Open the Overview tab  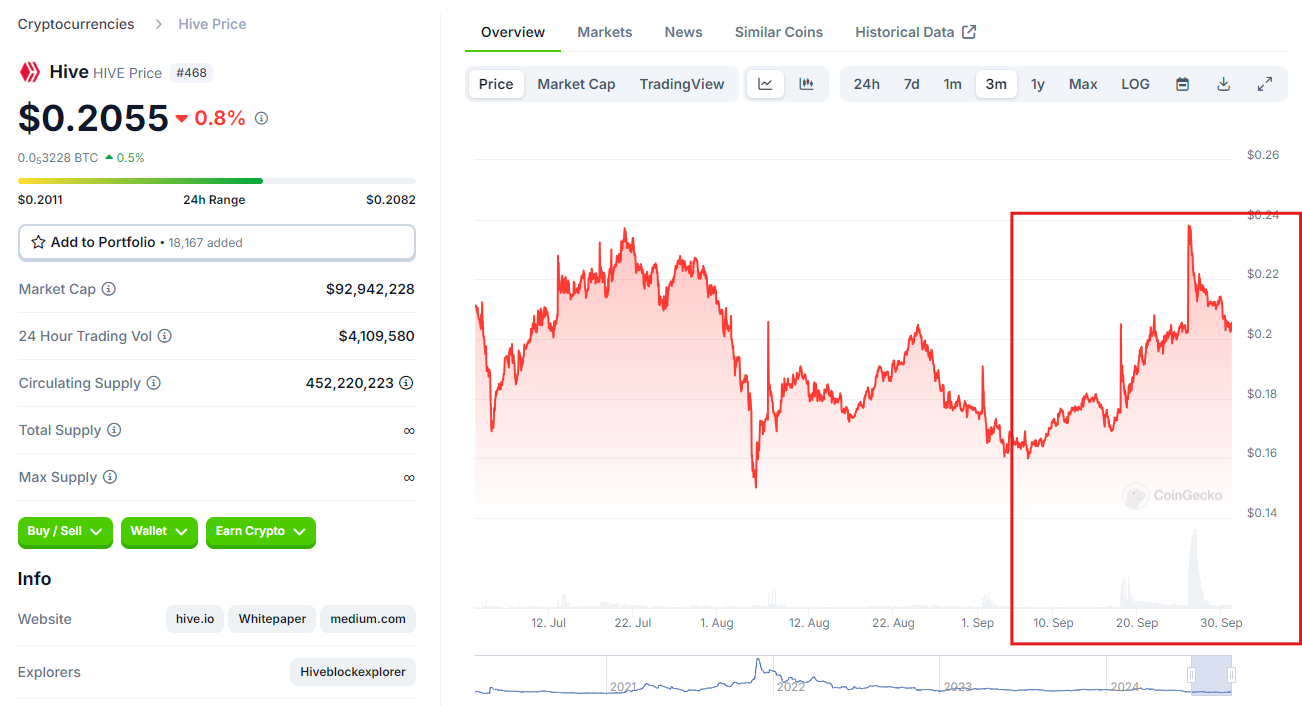coord(513,32)
